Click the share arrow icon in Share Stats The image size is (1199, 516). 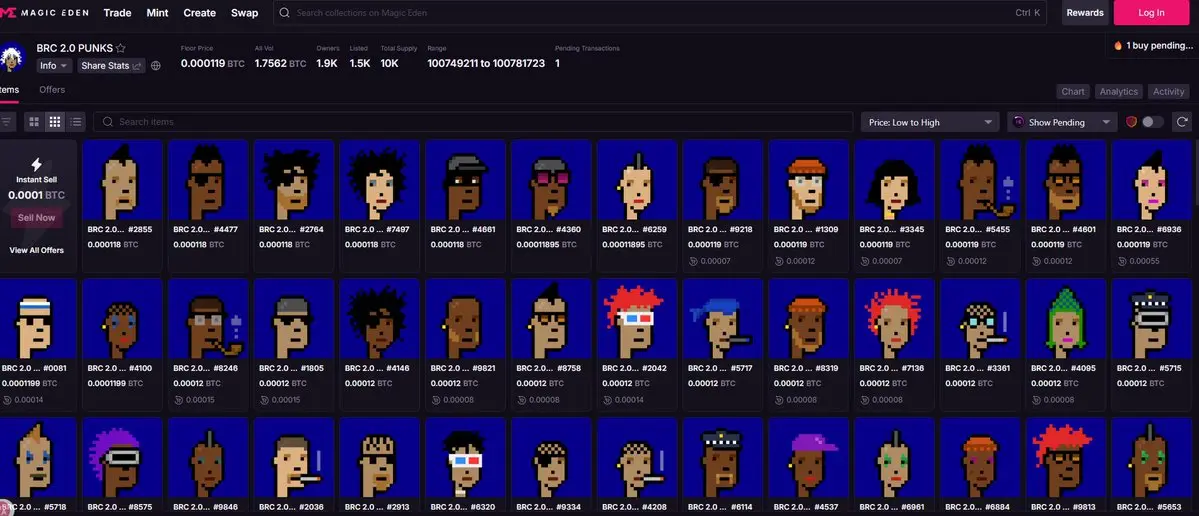tap(137, 67)
